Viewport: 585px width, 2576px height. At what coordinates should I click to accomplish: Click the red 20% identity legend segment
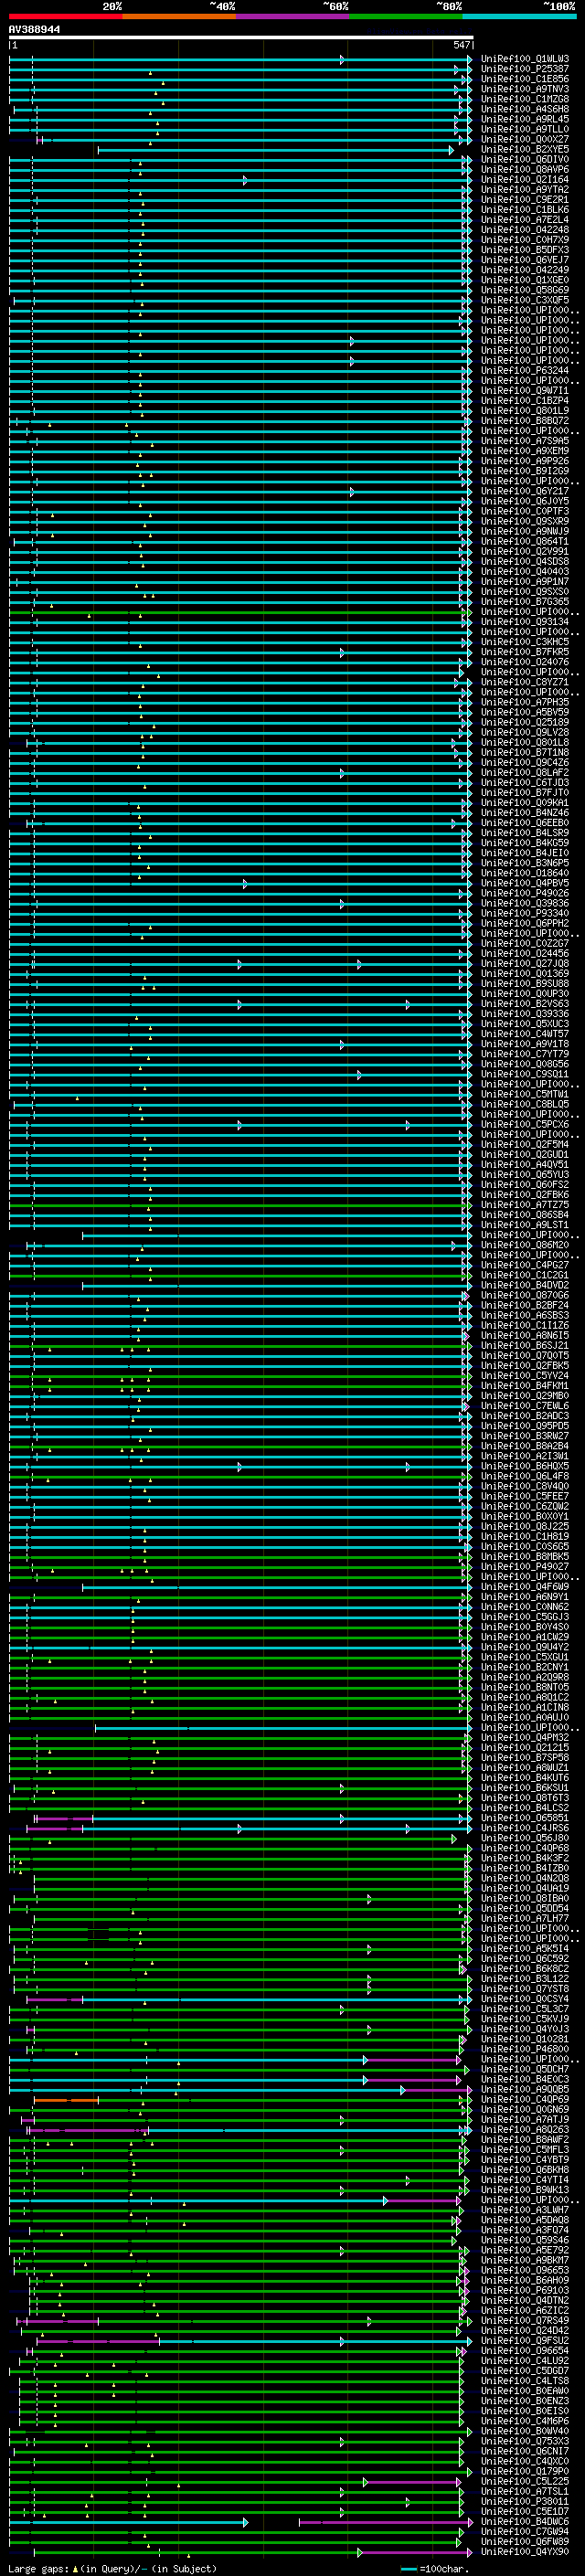tap(65, 16)
